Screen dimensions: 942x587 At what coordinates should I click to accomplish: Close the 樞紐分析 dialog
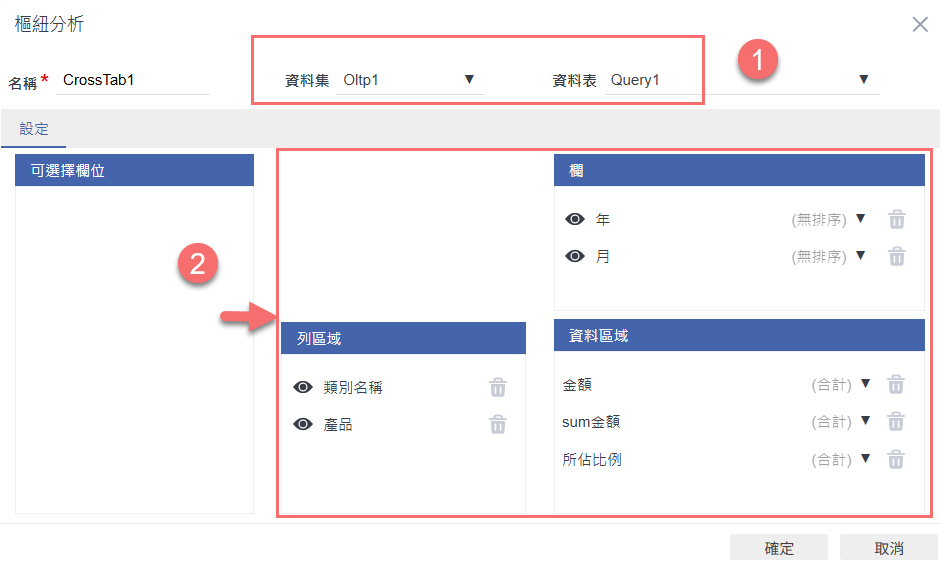(920, 25)
